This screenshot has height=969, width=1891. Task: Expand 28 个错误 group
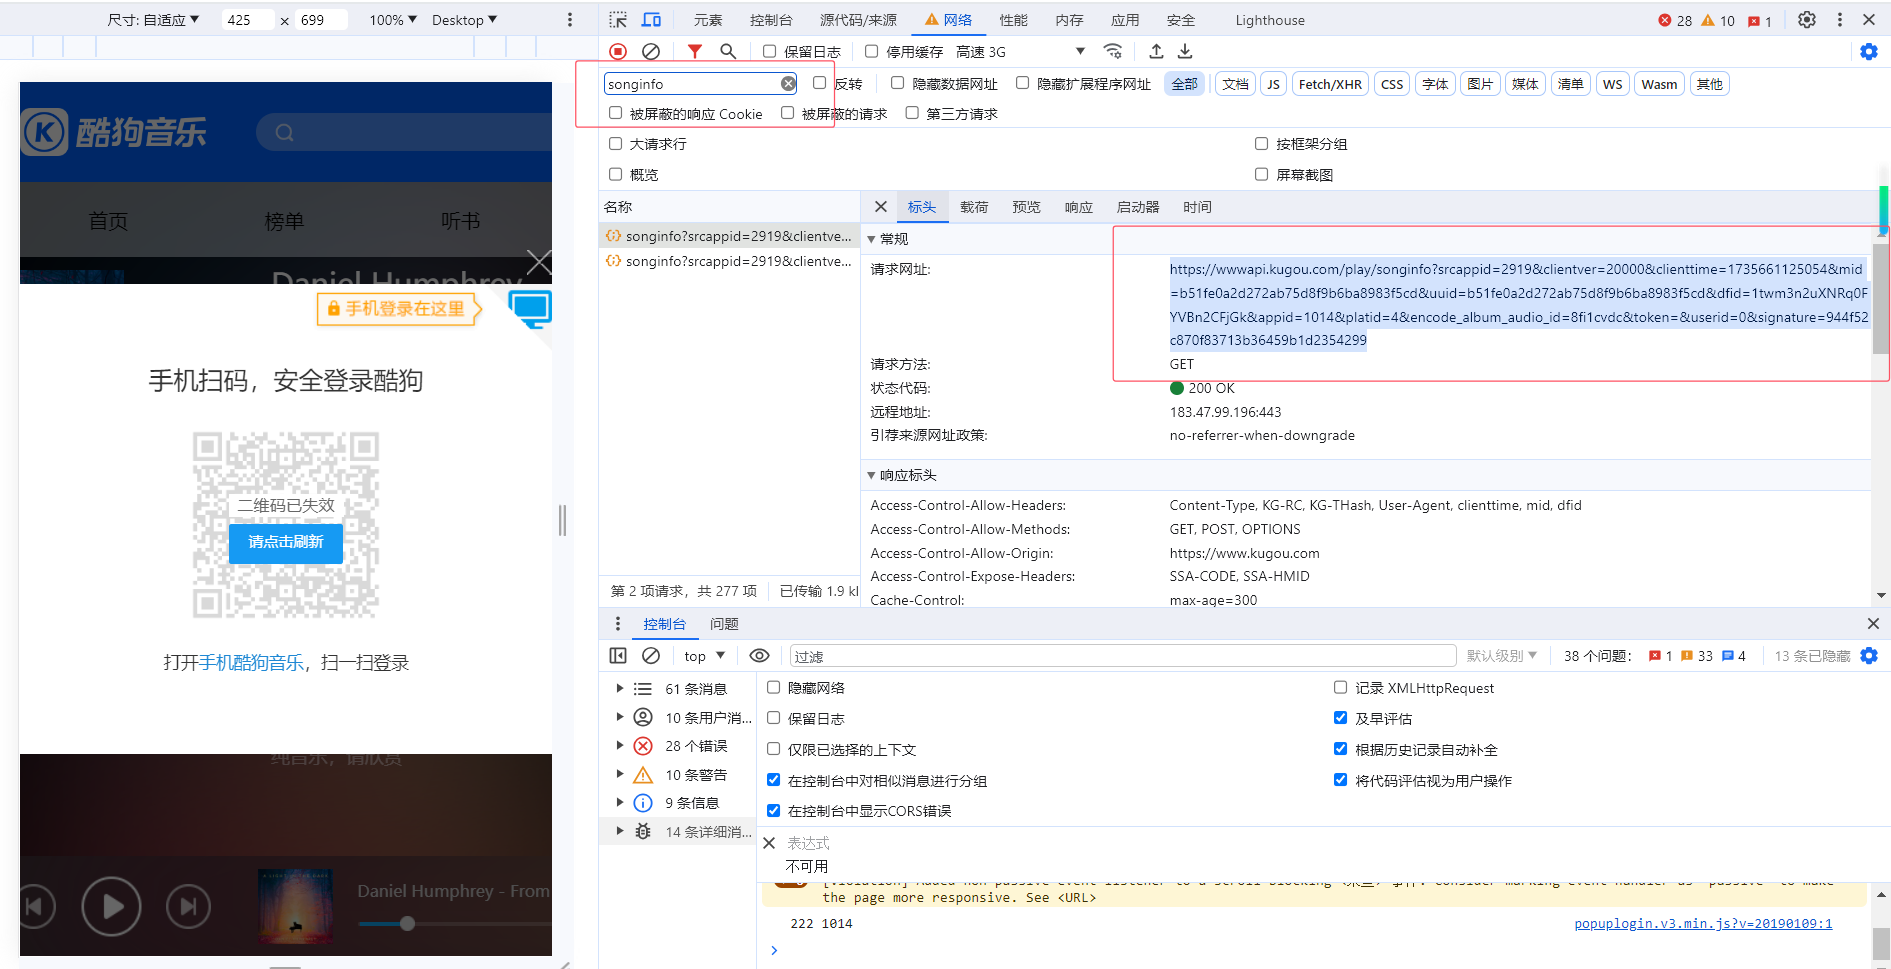620,745
